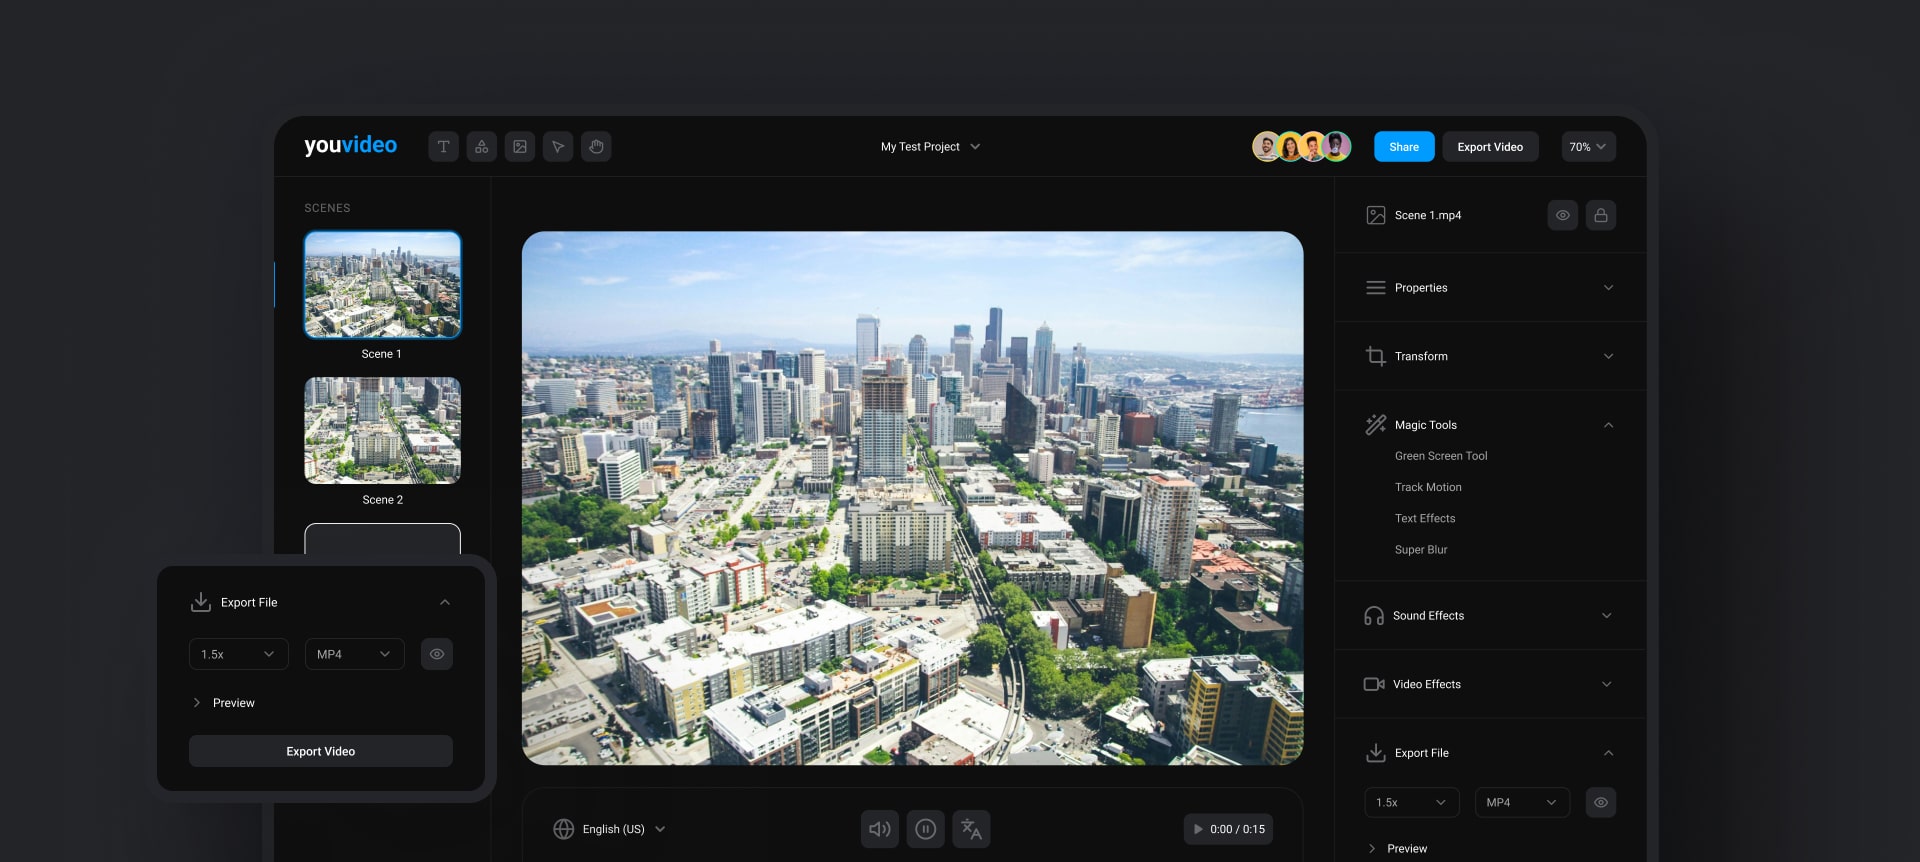Click Export Video in floating card
The width and height of the screenshot is (1920, 862).
pos(321,751)
